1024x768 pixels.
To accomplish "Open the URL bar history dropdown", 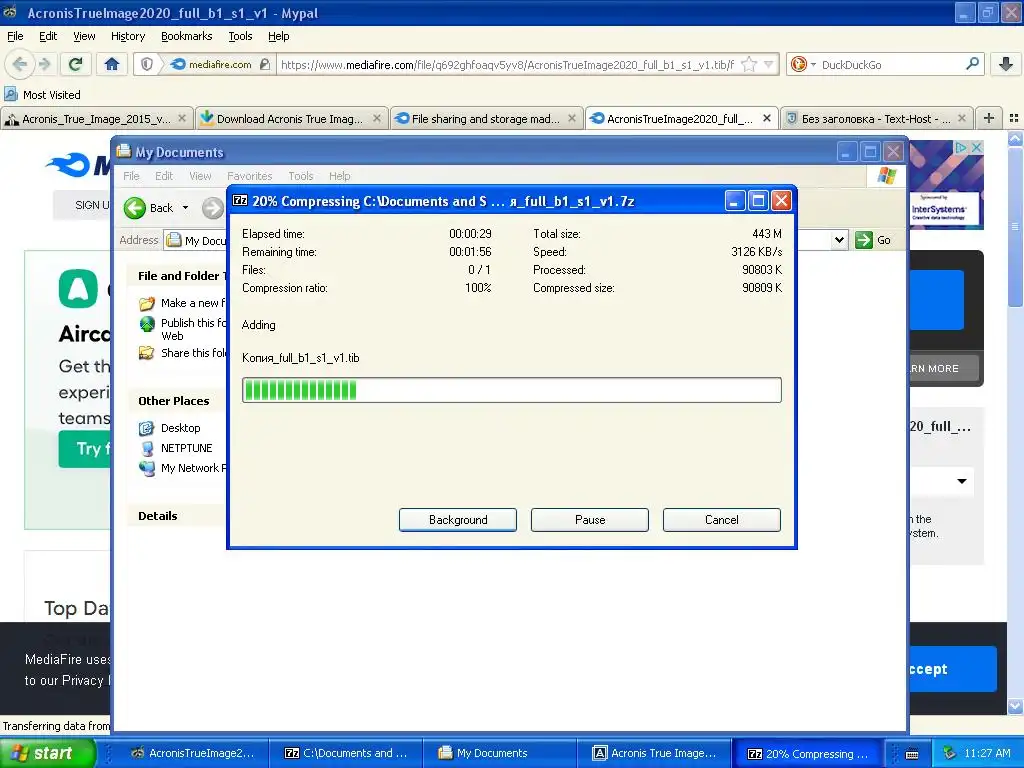I will (769, 64).
